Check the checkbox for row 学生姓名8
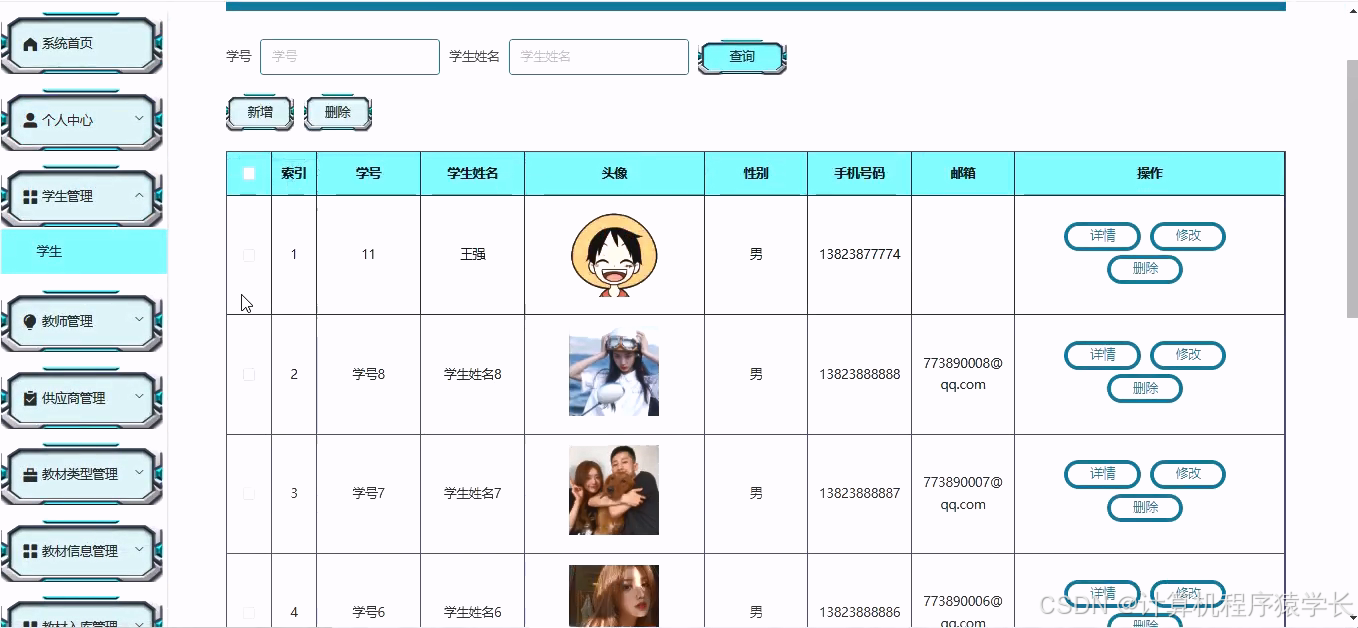 click(x=249, y=374)
